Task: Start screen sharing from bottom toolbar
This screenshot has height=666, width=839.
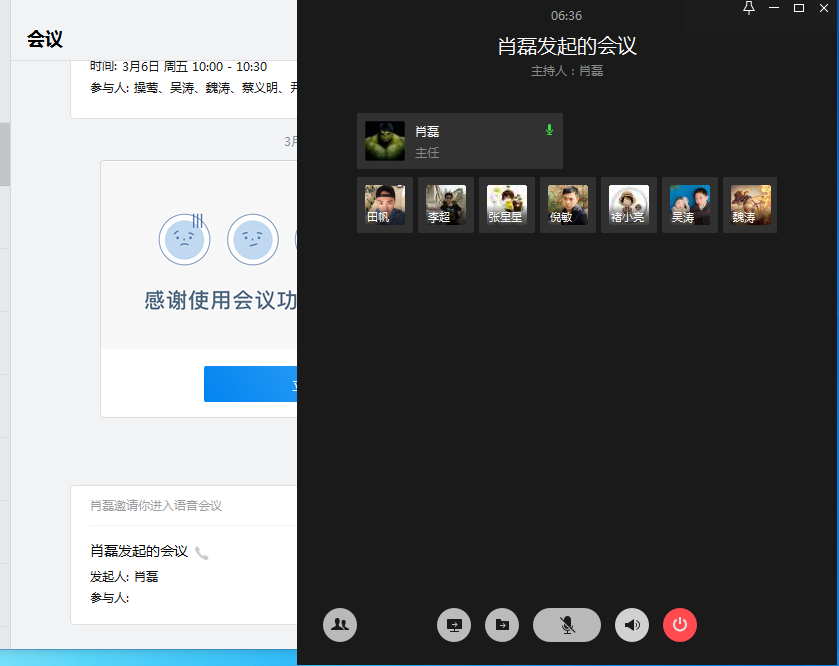Action: click(x=454, y=625)
